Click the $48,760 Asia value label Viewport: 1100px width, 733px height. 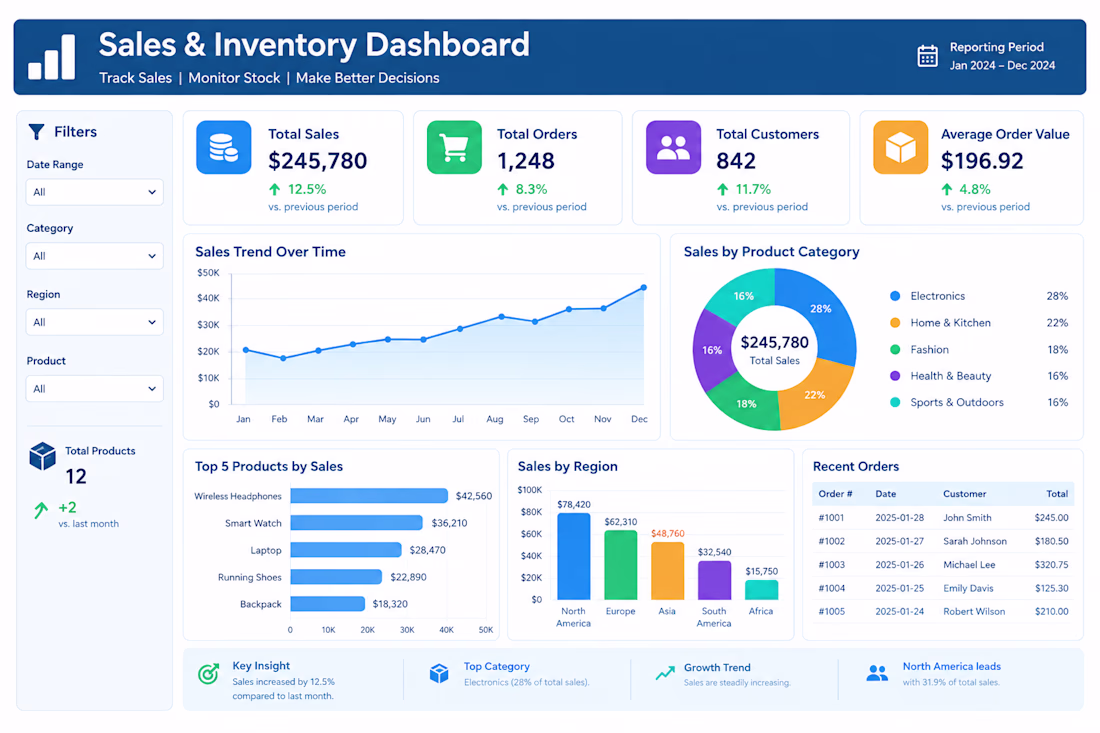tap(668, 534)
